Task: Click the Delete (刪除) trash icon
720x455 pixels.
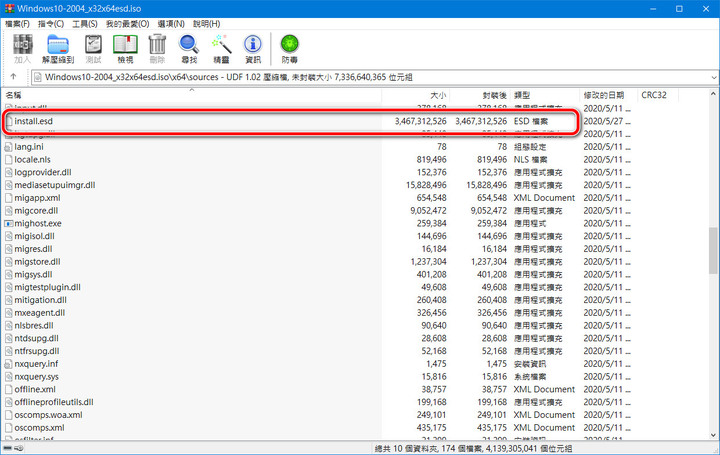Action: 157,49
